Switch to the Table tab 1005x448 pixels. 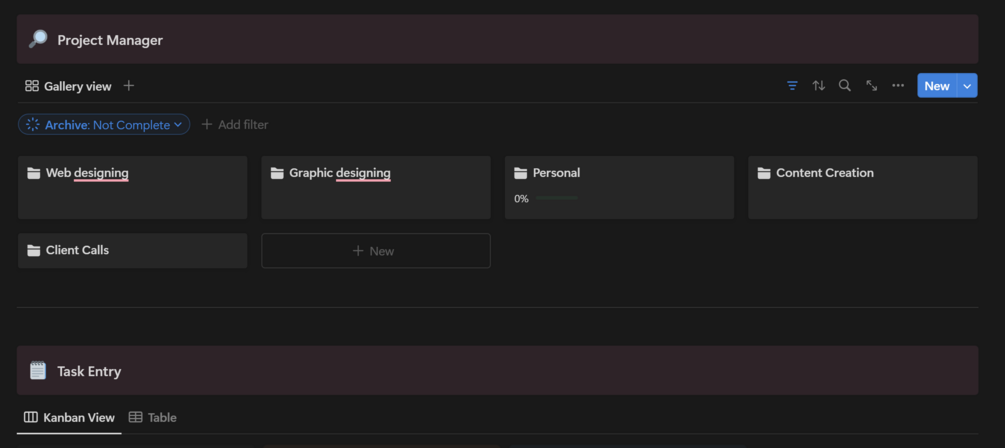click(153, 417)
